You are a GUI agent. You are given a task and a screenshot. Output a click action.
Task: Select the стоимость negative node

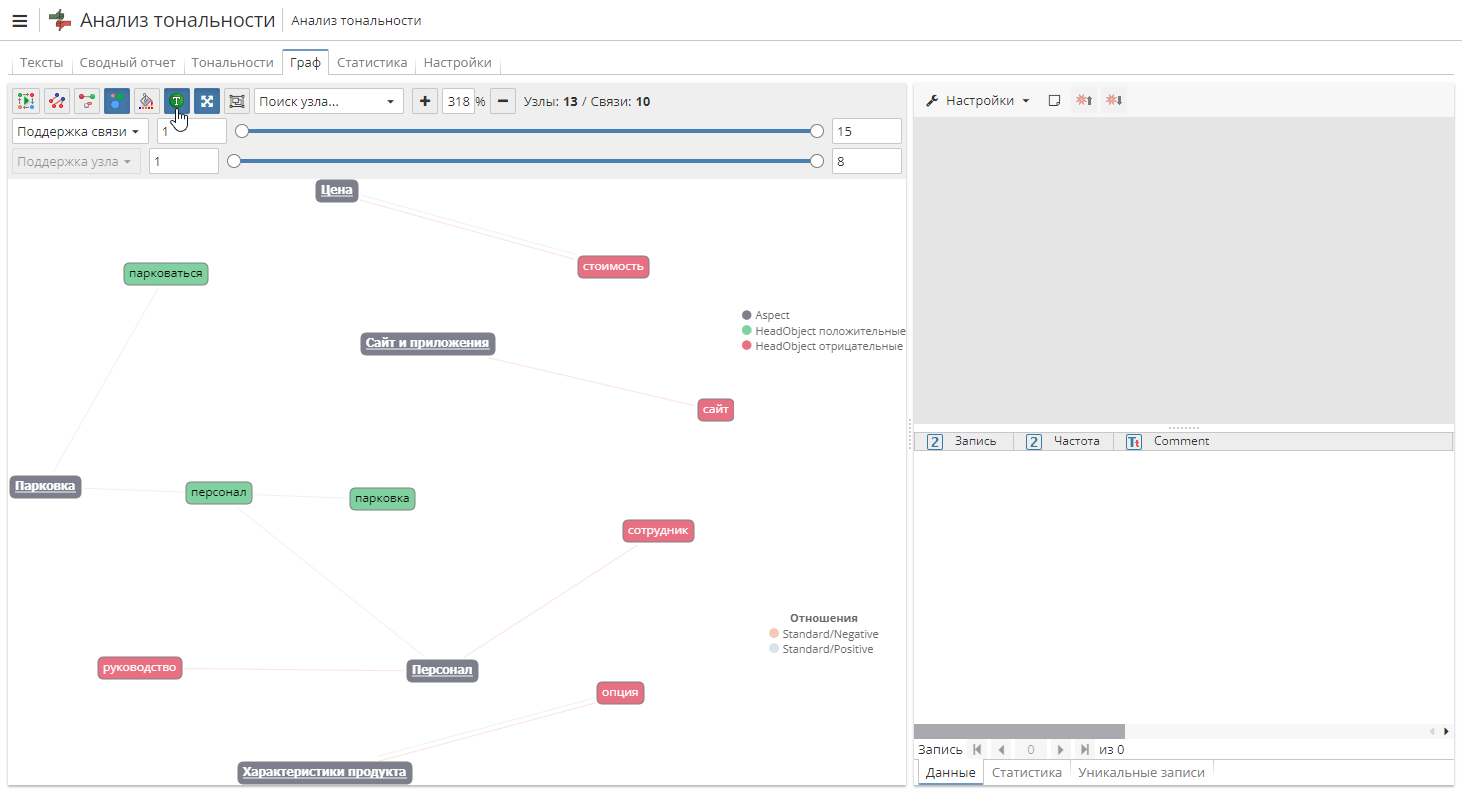614,267
